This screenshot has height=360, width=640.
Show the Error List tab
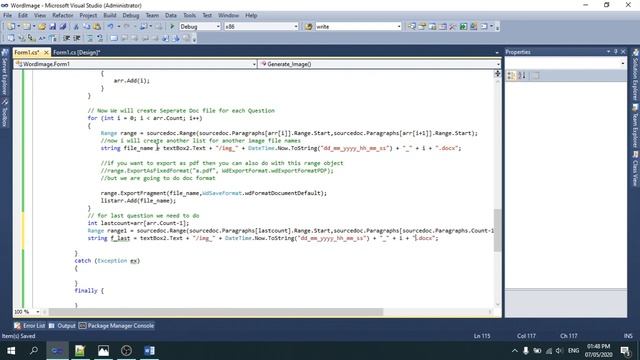coord(30,326)
